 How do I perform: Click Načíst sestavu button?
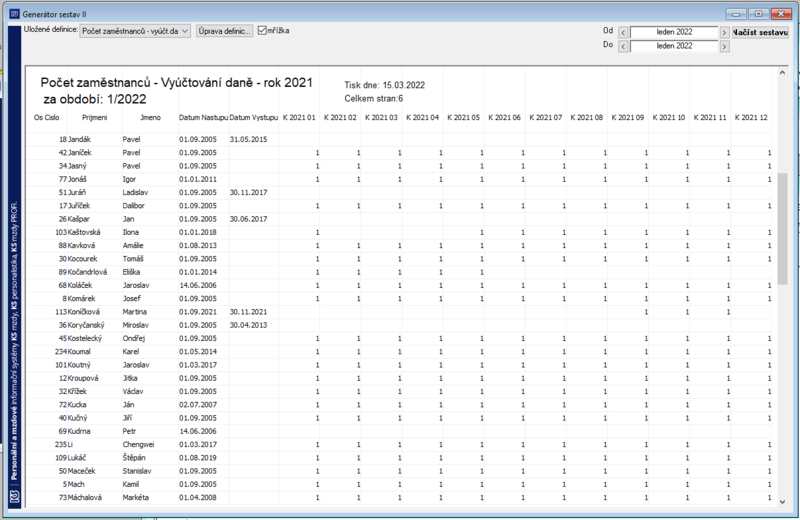[x=760, y=32]
